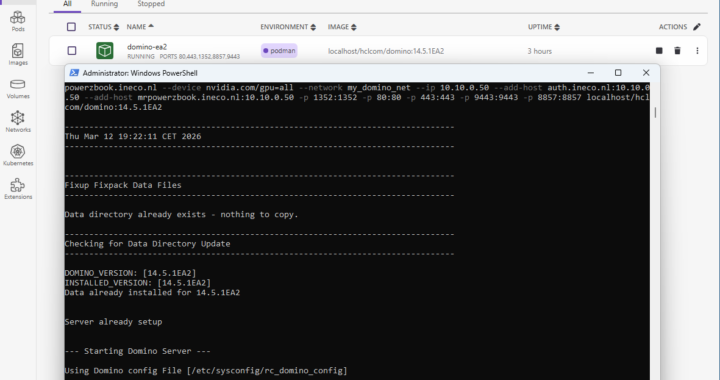
Task: Go to the Volumes sidebar icon
Action: [x=18, y=89]
